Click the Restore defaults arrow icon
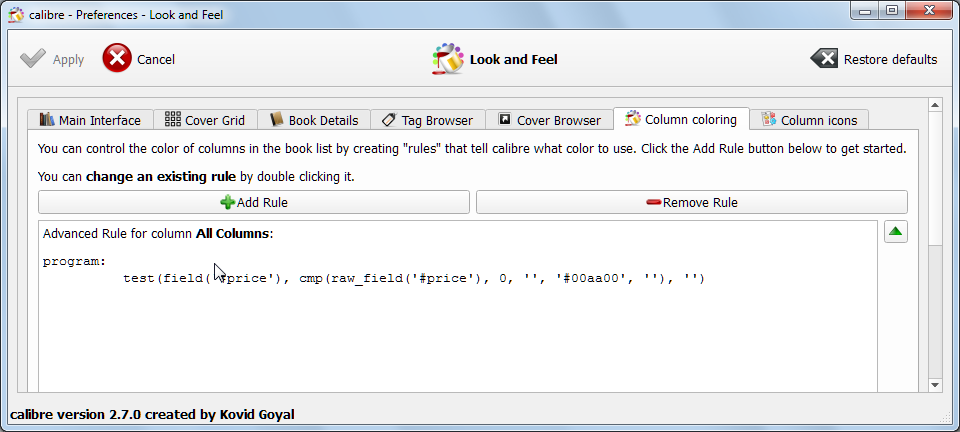This screenshot has height=432, width=960. point(824,59)
